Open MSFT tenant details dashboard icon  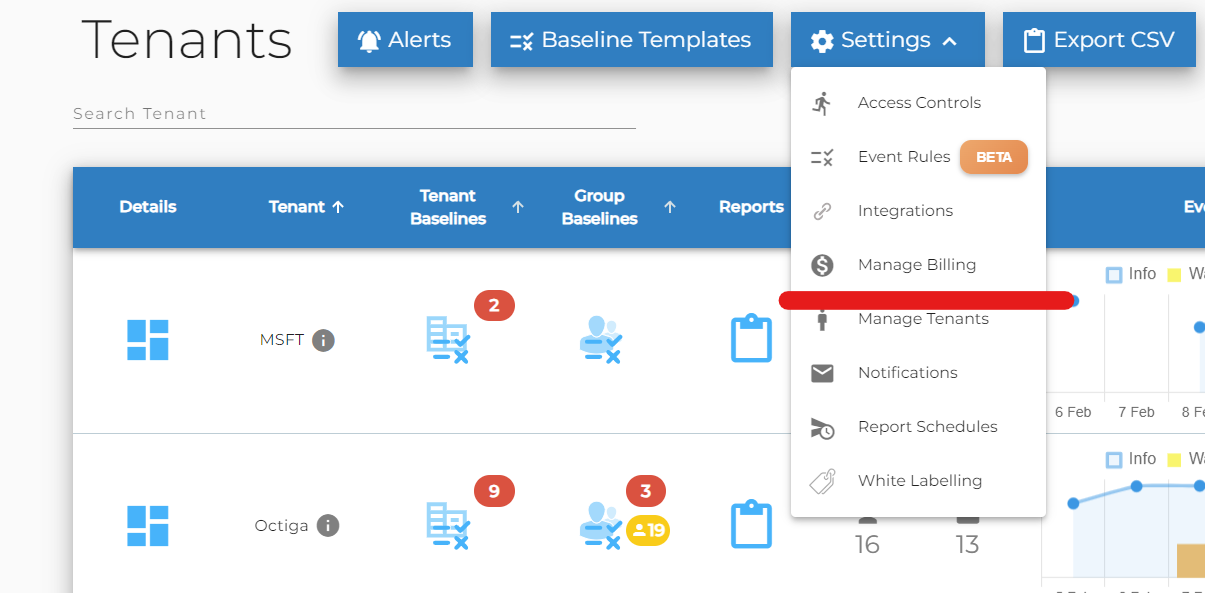(147, 340)
